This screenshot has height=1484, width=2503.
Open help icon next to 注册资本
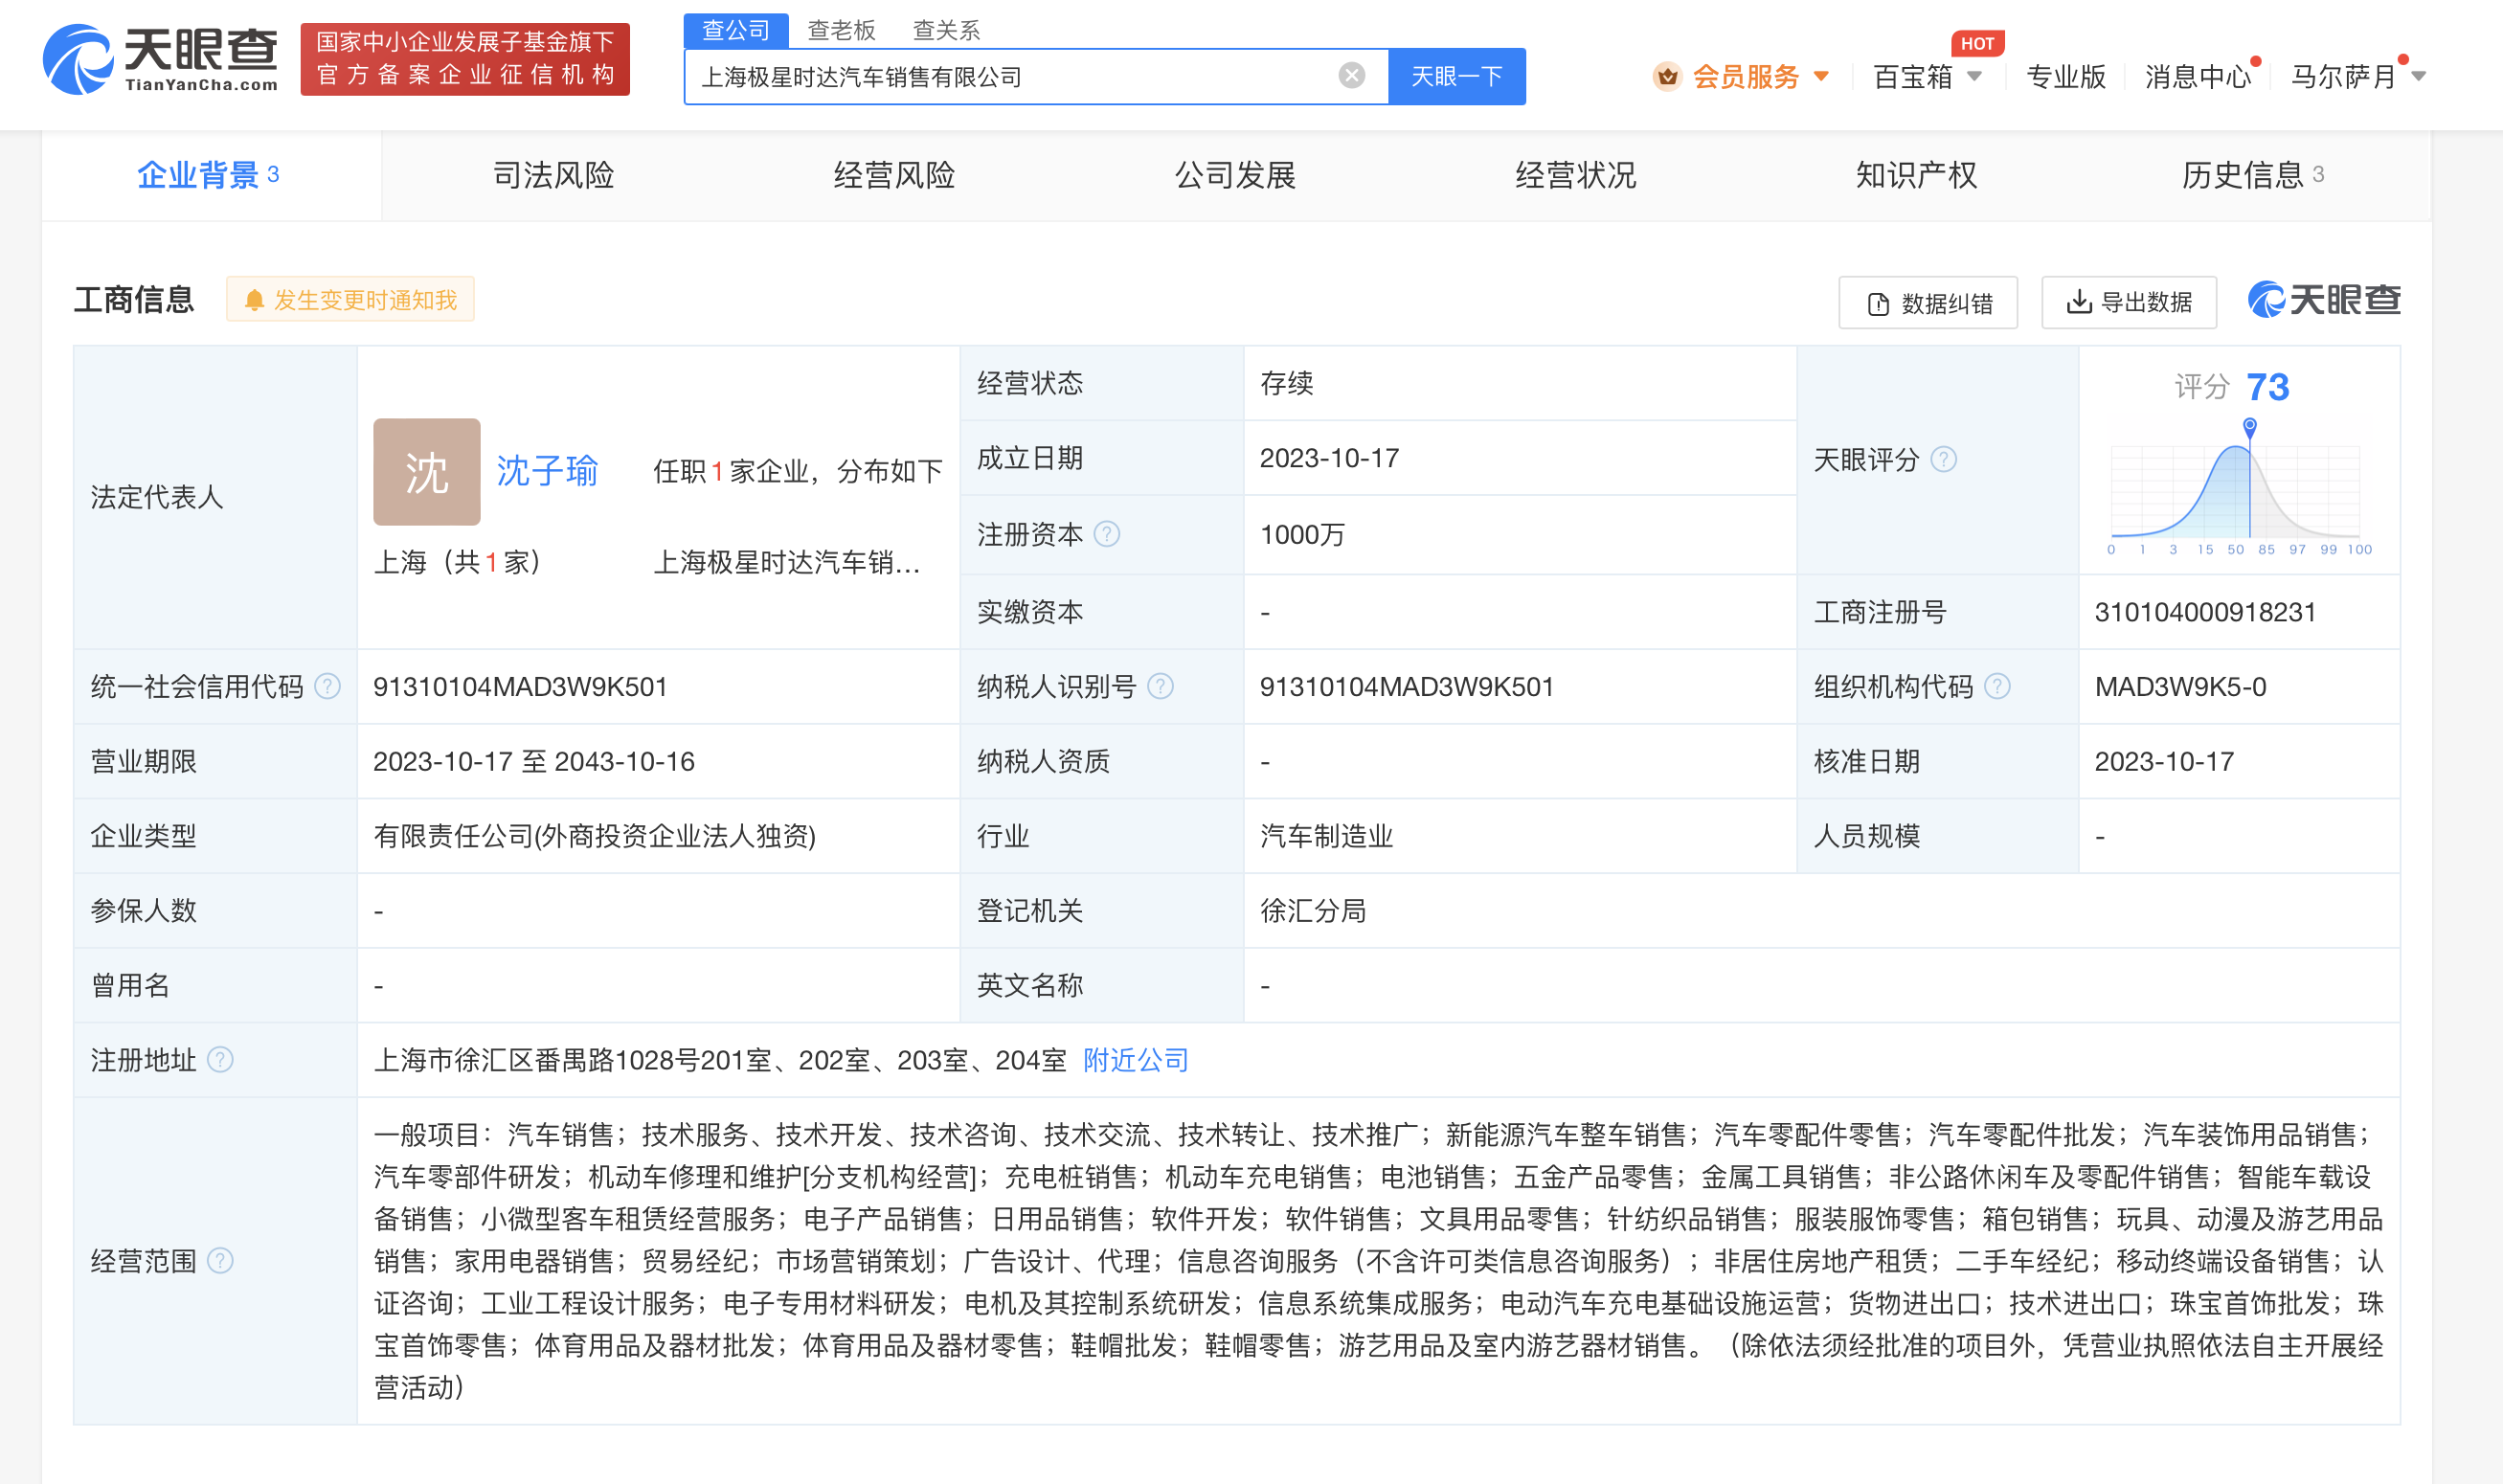tap(1106, 535)
